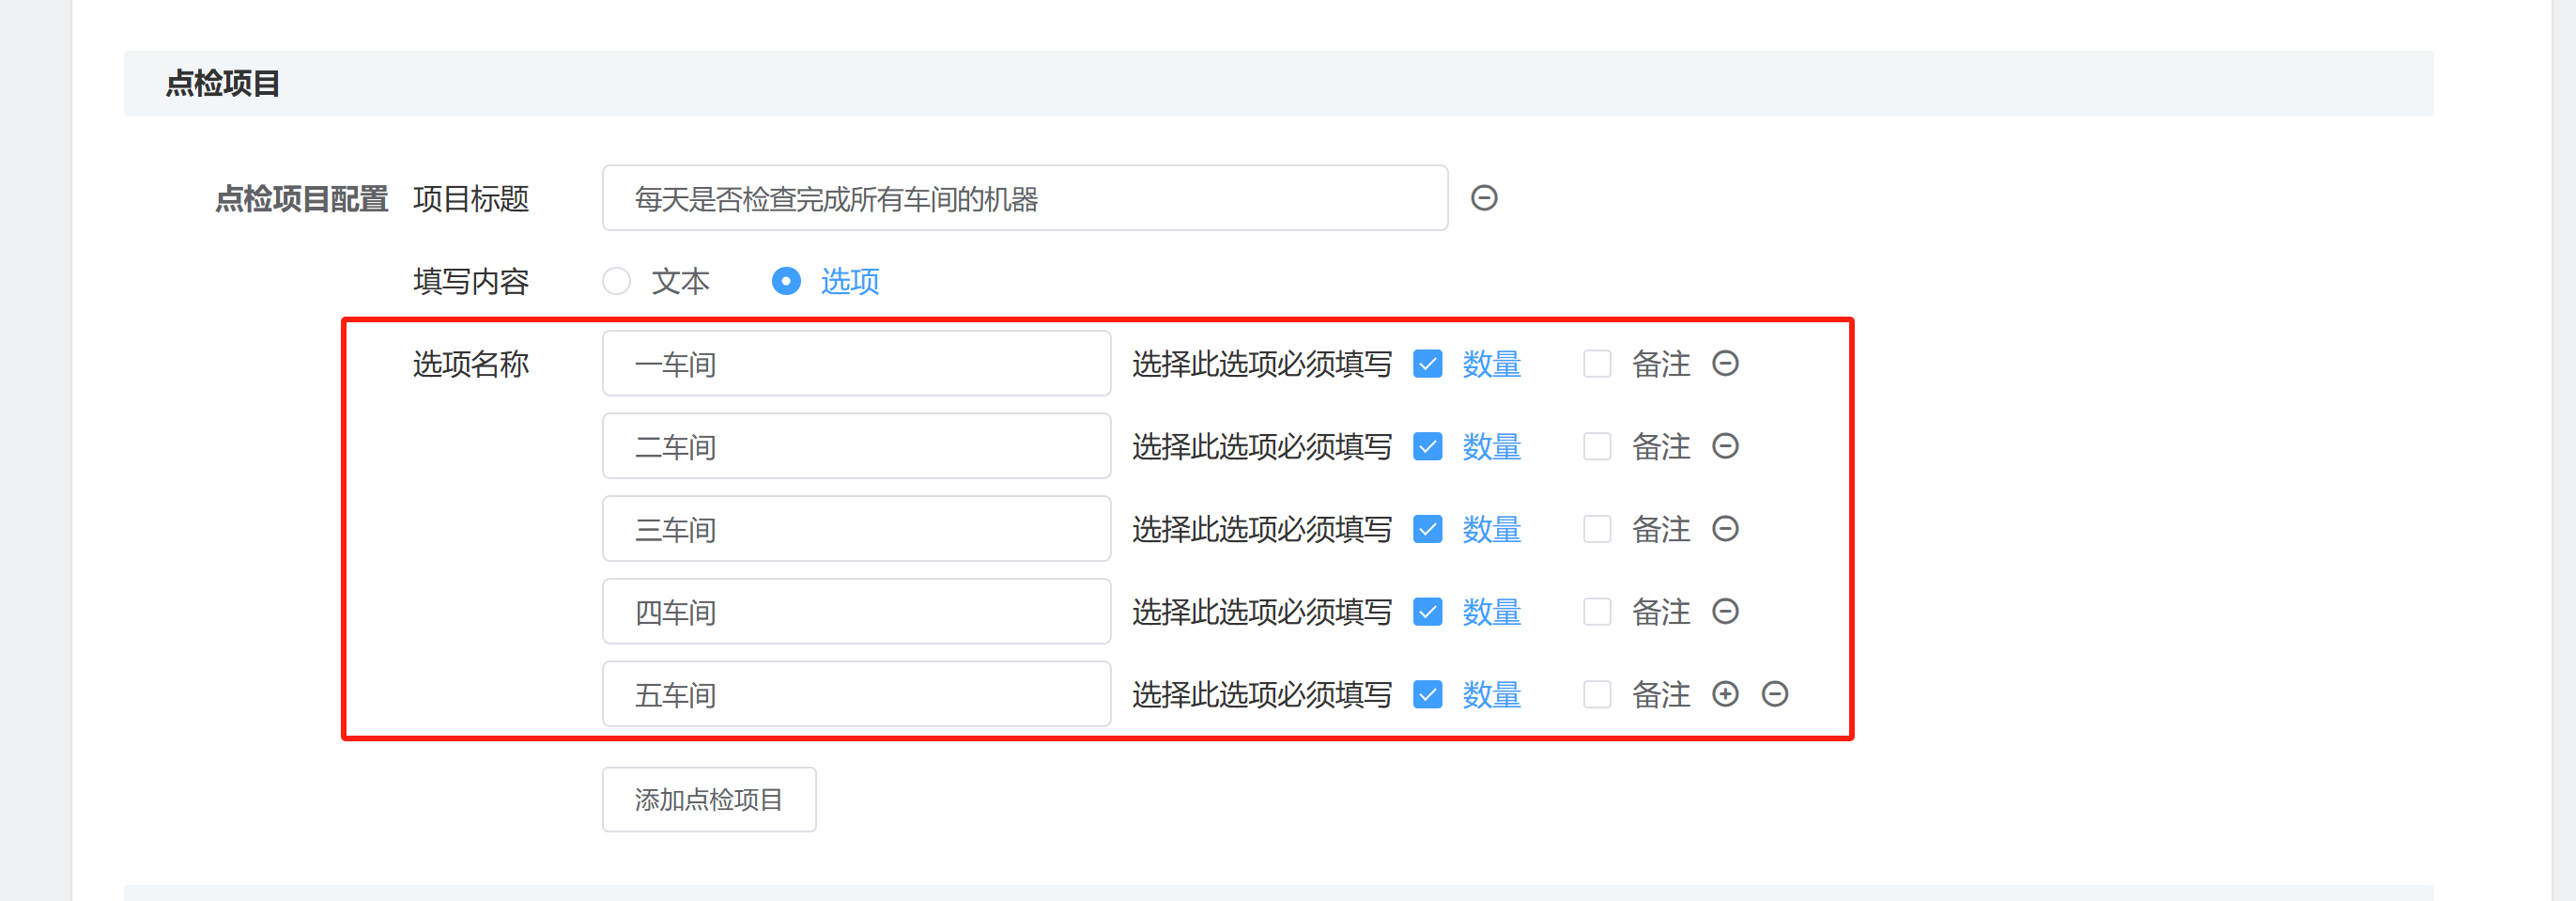Viewport: 2576px width, 901px height.
Task: Edit the 三车间 option name field
Action: (x=856, y=529)
